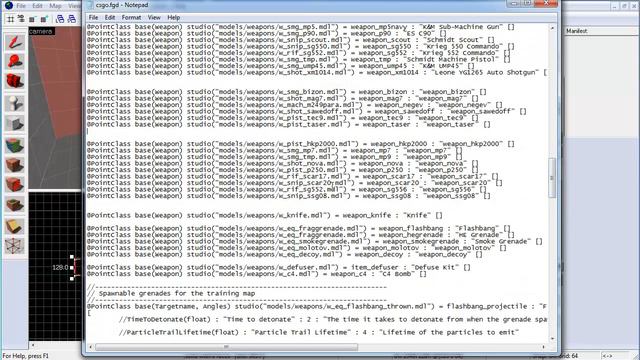Screen dimensions: 640x360
Task: Click the '//ParticleTrailLifetime(float)' line
Action: [319, 332]
